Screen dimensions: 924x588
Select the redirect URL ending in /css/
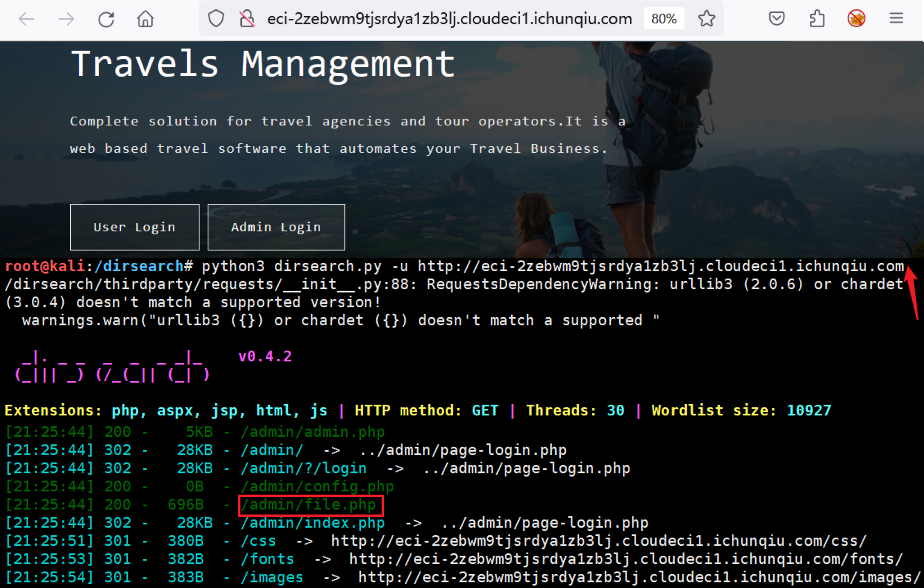tap(599, 541)
